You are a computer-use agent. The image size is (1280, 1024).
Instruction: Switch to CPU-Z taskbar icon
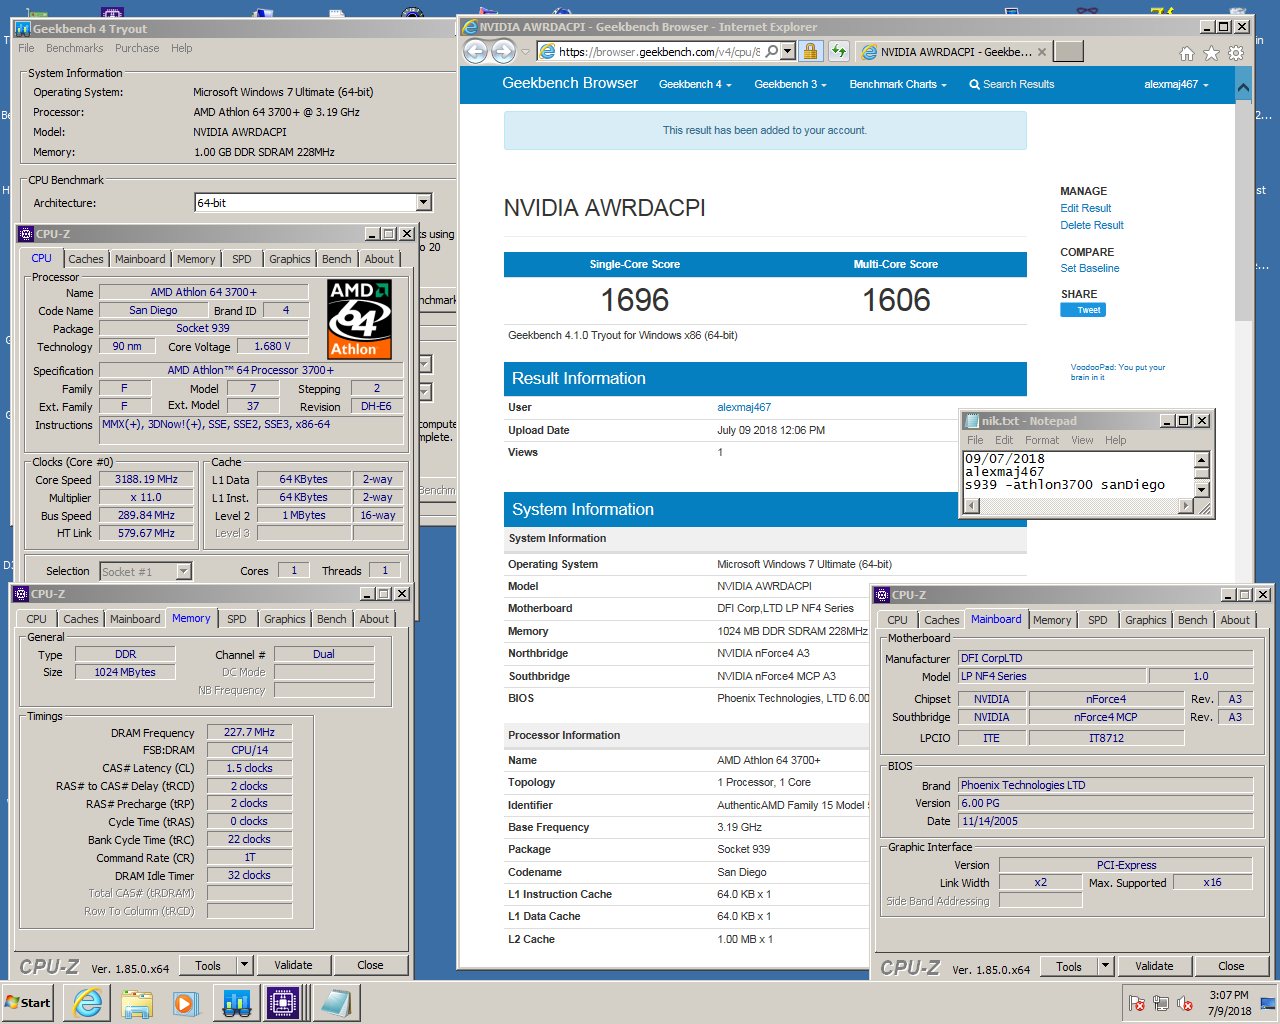coord(284,1003)
